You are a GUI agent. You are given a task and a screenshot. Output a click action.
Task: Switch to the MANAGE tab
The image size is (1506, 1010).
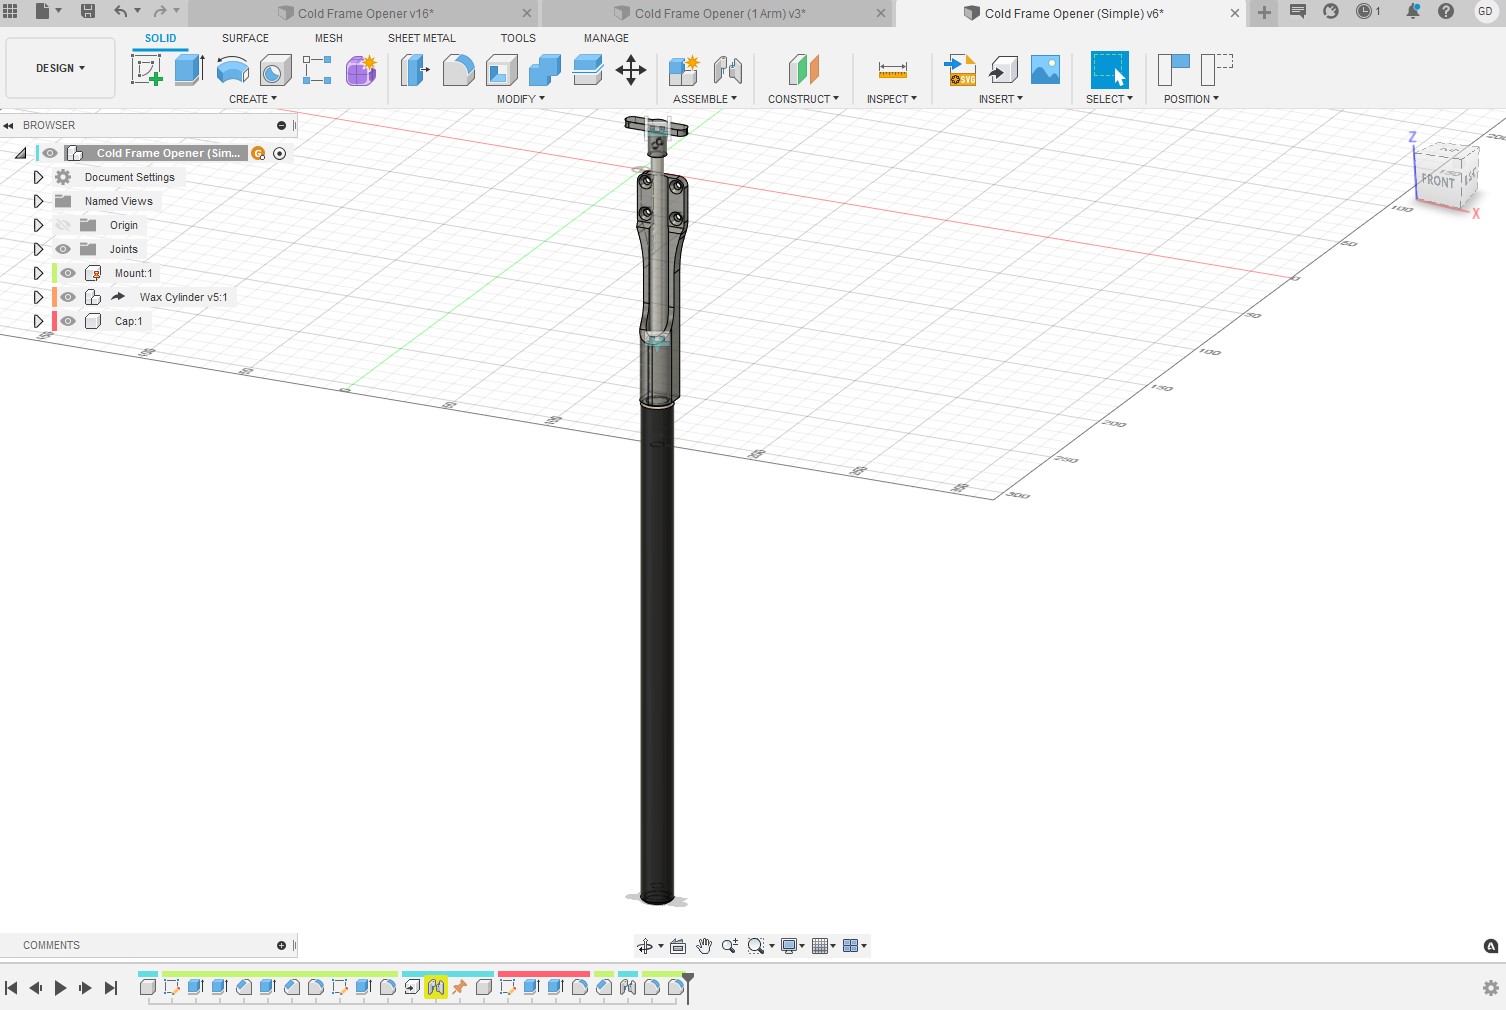click(606, 38)
